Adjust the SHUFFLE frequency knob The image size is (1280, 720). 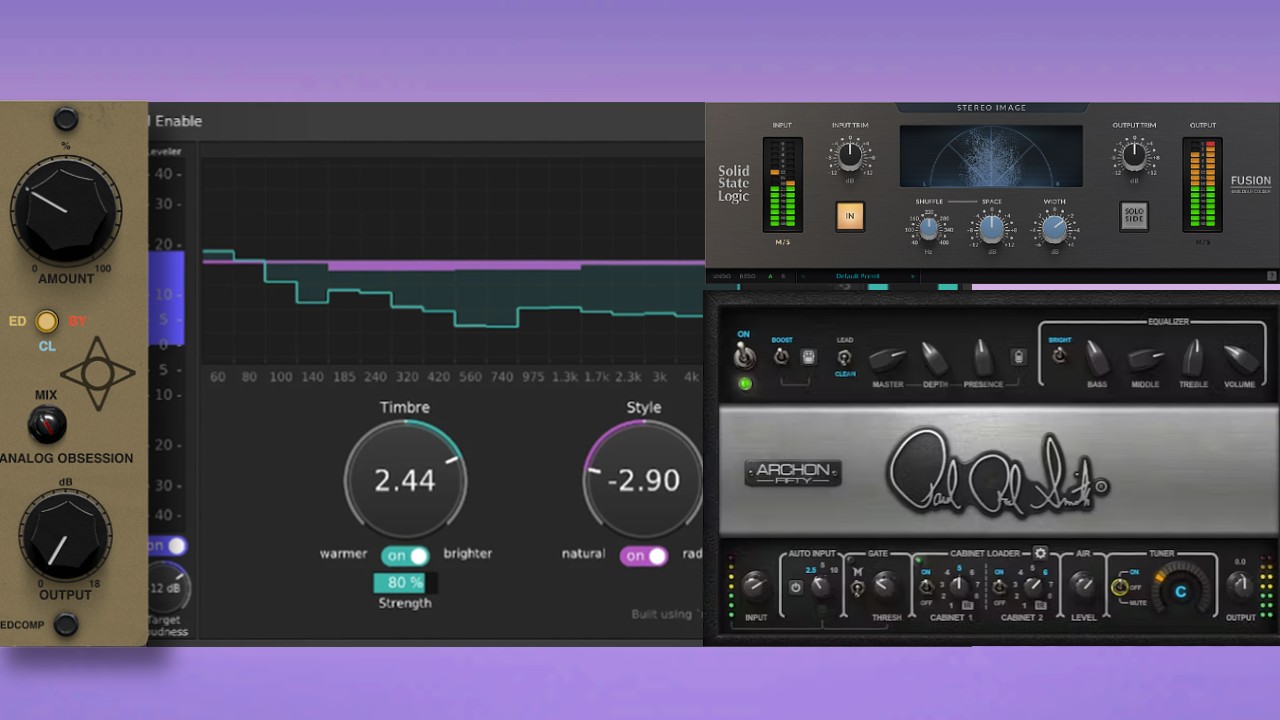coord(929,228)
